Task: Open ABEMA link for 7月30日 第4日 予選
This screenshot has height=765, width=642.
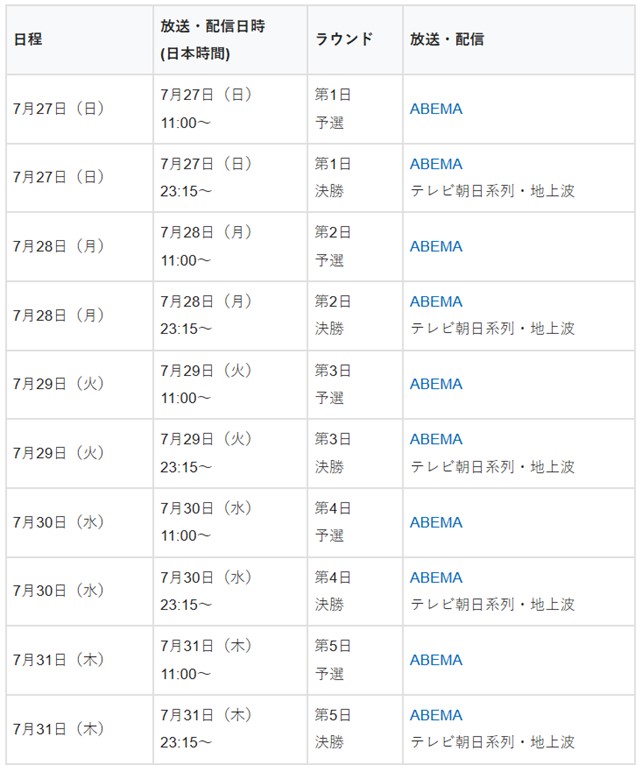Action: coord(436,523)
